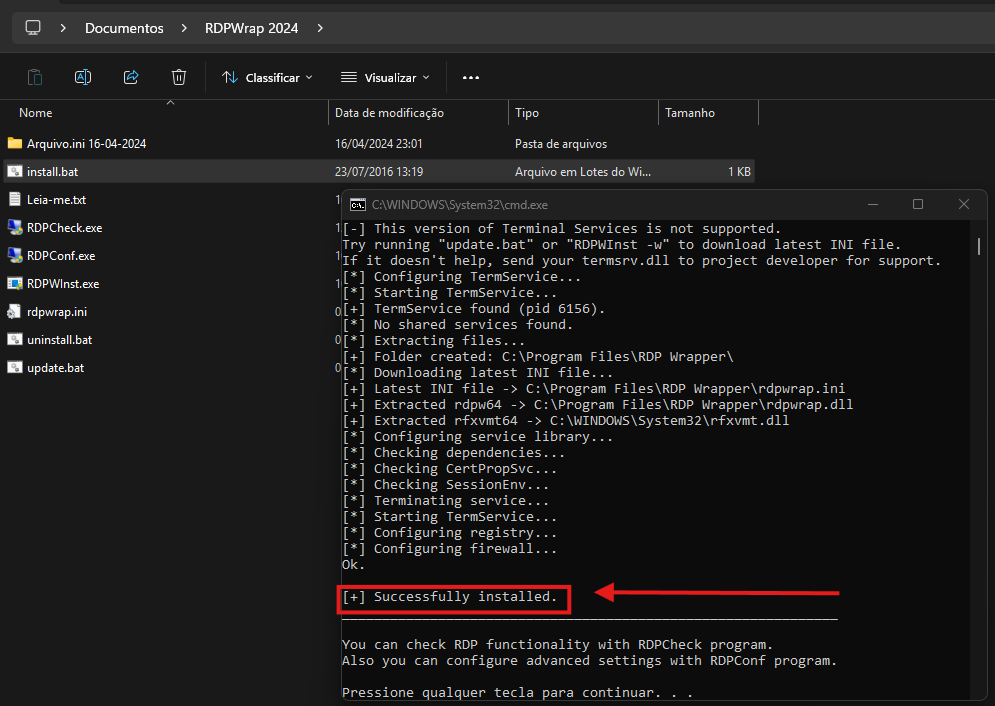The image size is (995, 706).
Task: Expand chevron after RDPWrap 2024 breadcrumb
Action: coord(320,28)
